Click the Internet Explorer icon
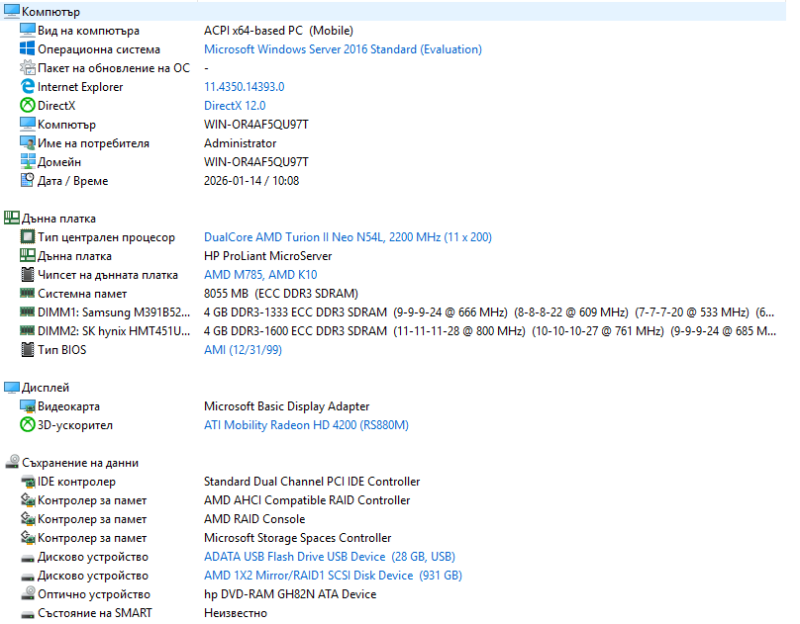Screen dimensions: 800x624 pyautogui.click(x=27, y=87)
